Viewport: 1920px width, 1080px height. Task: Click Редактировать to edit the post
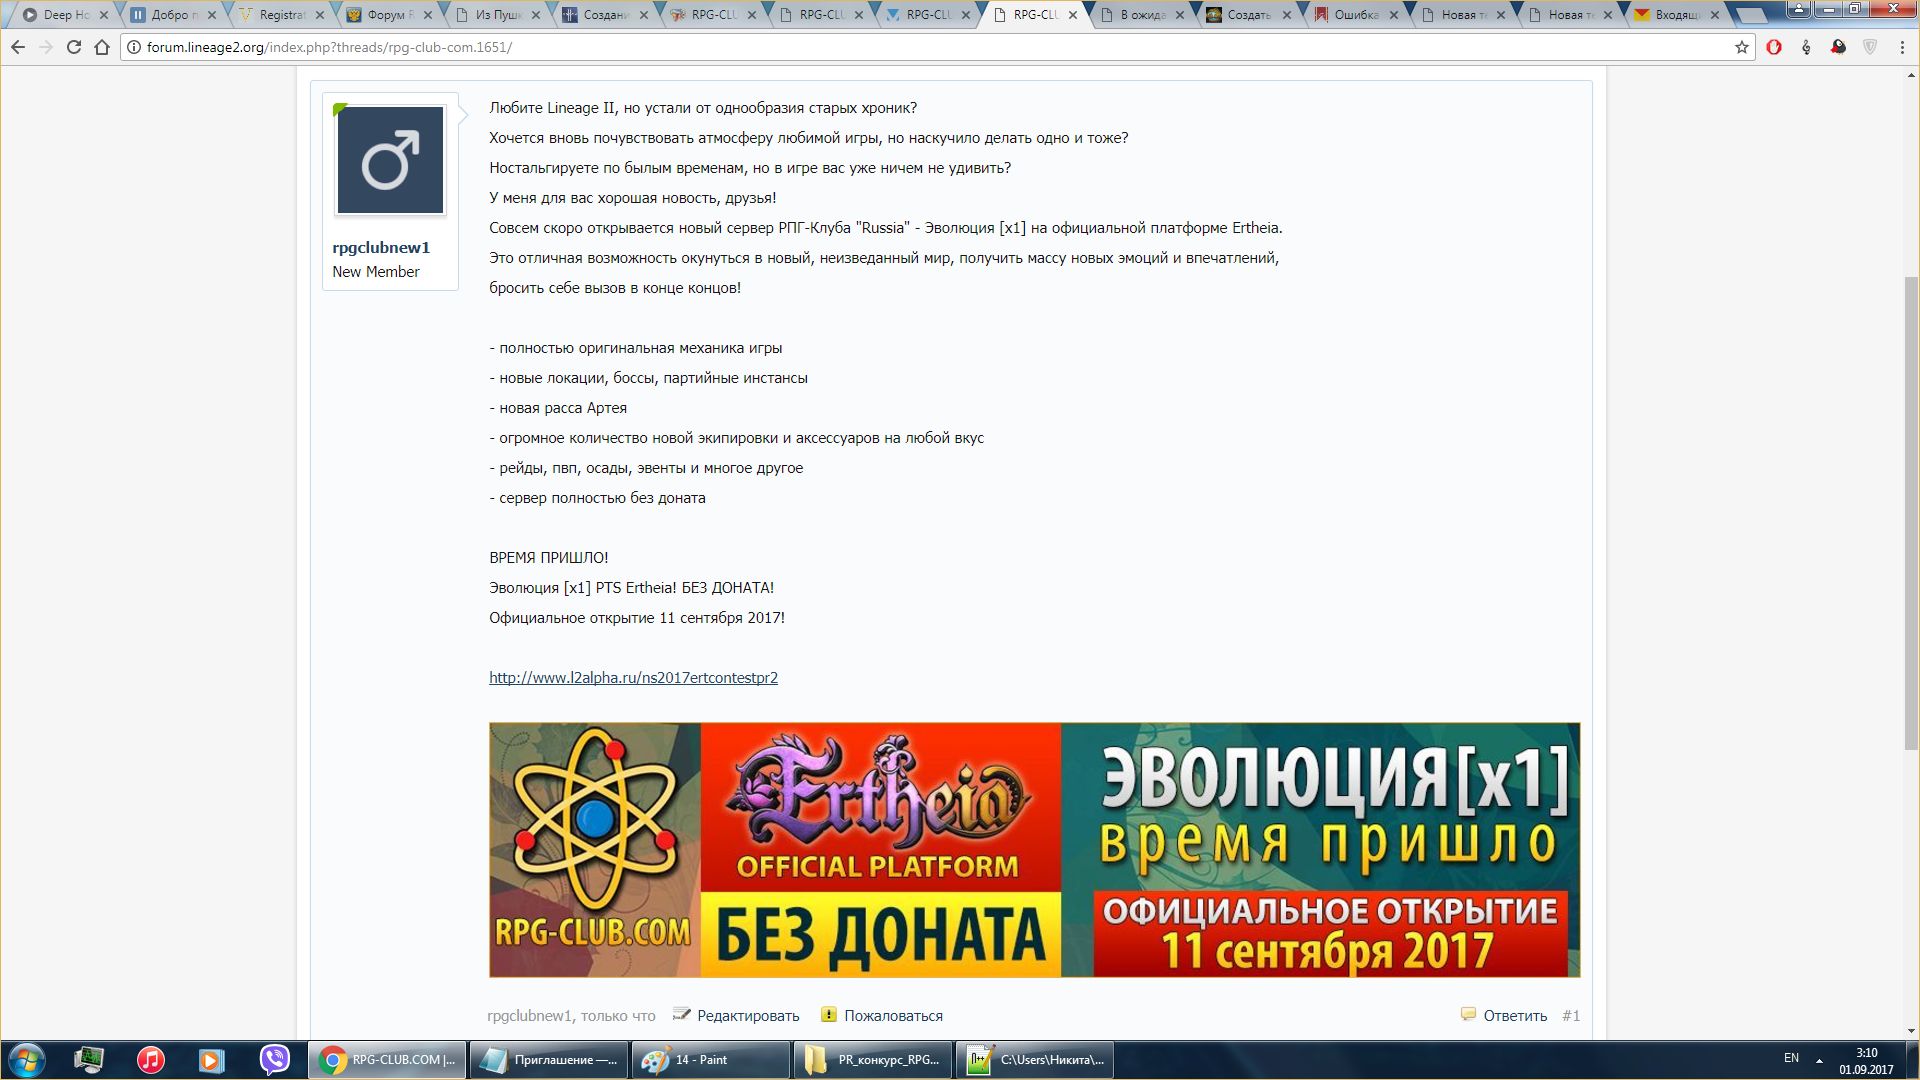(748, 1016)
